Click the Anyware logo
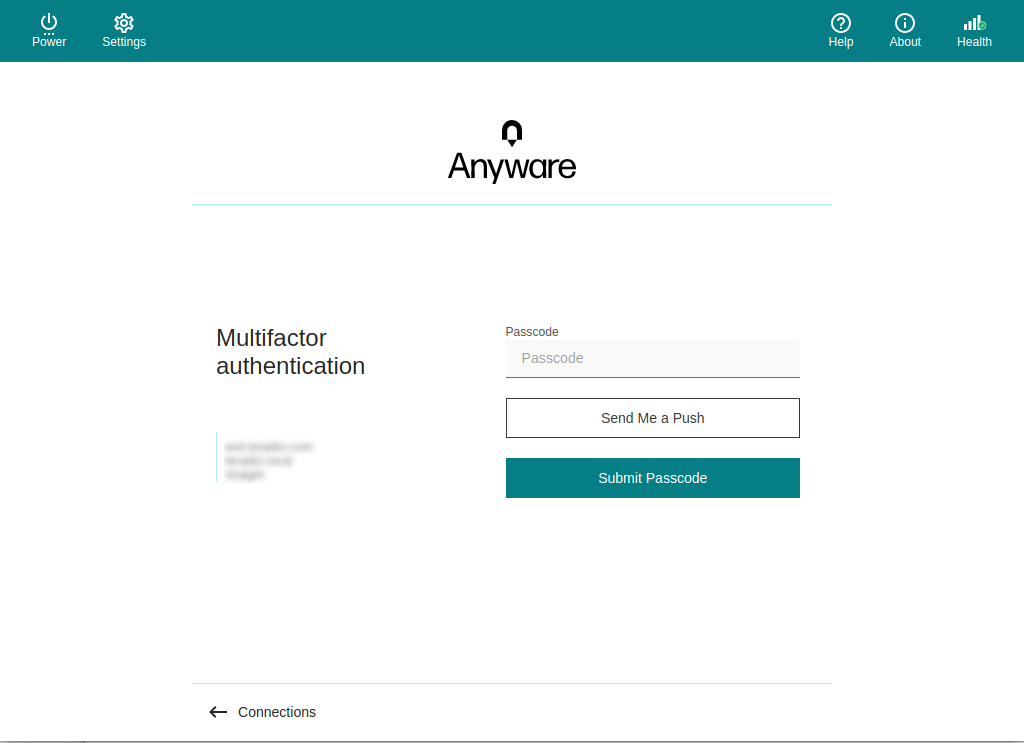The image size is (1024, 743). (512, 151)
